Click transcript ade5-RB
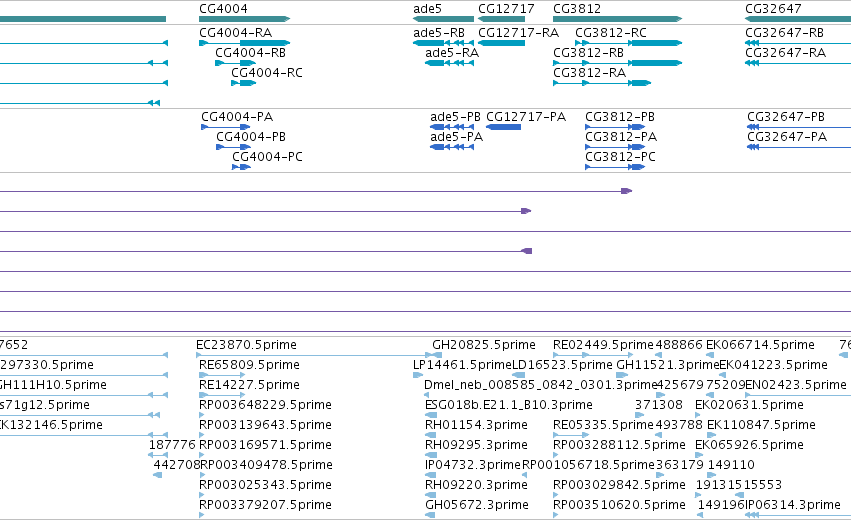Screen dimensions: 851x520 (x=439, y=33)
